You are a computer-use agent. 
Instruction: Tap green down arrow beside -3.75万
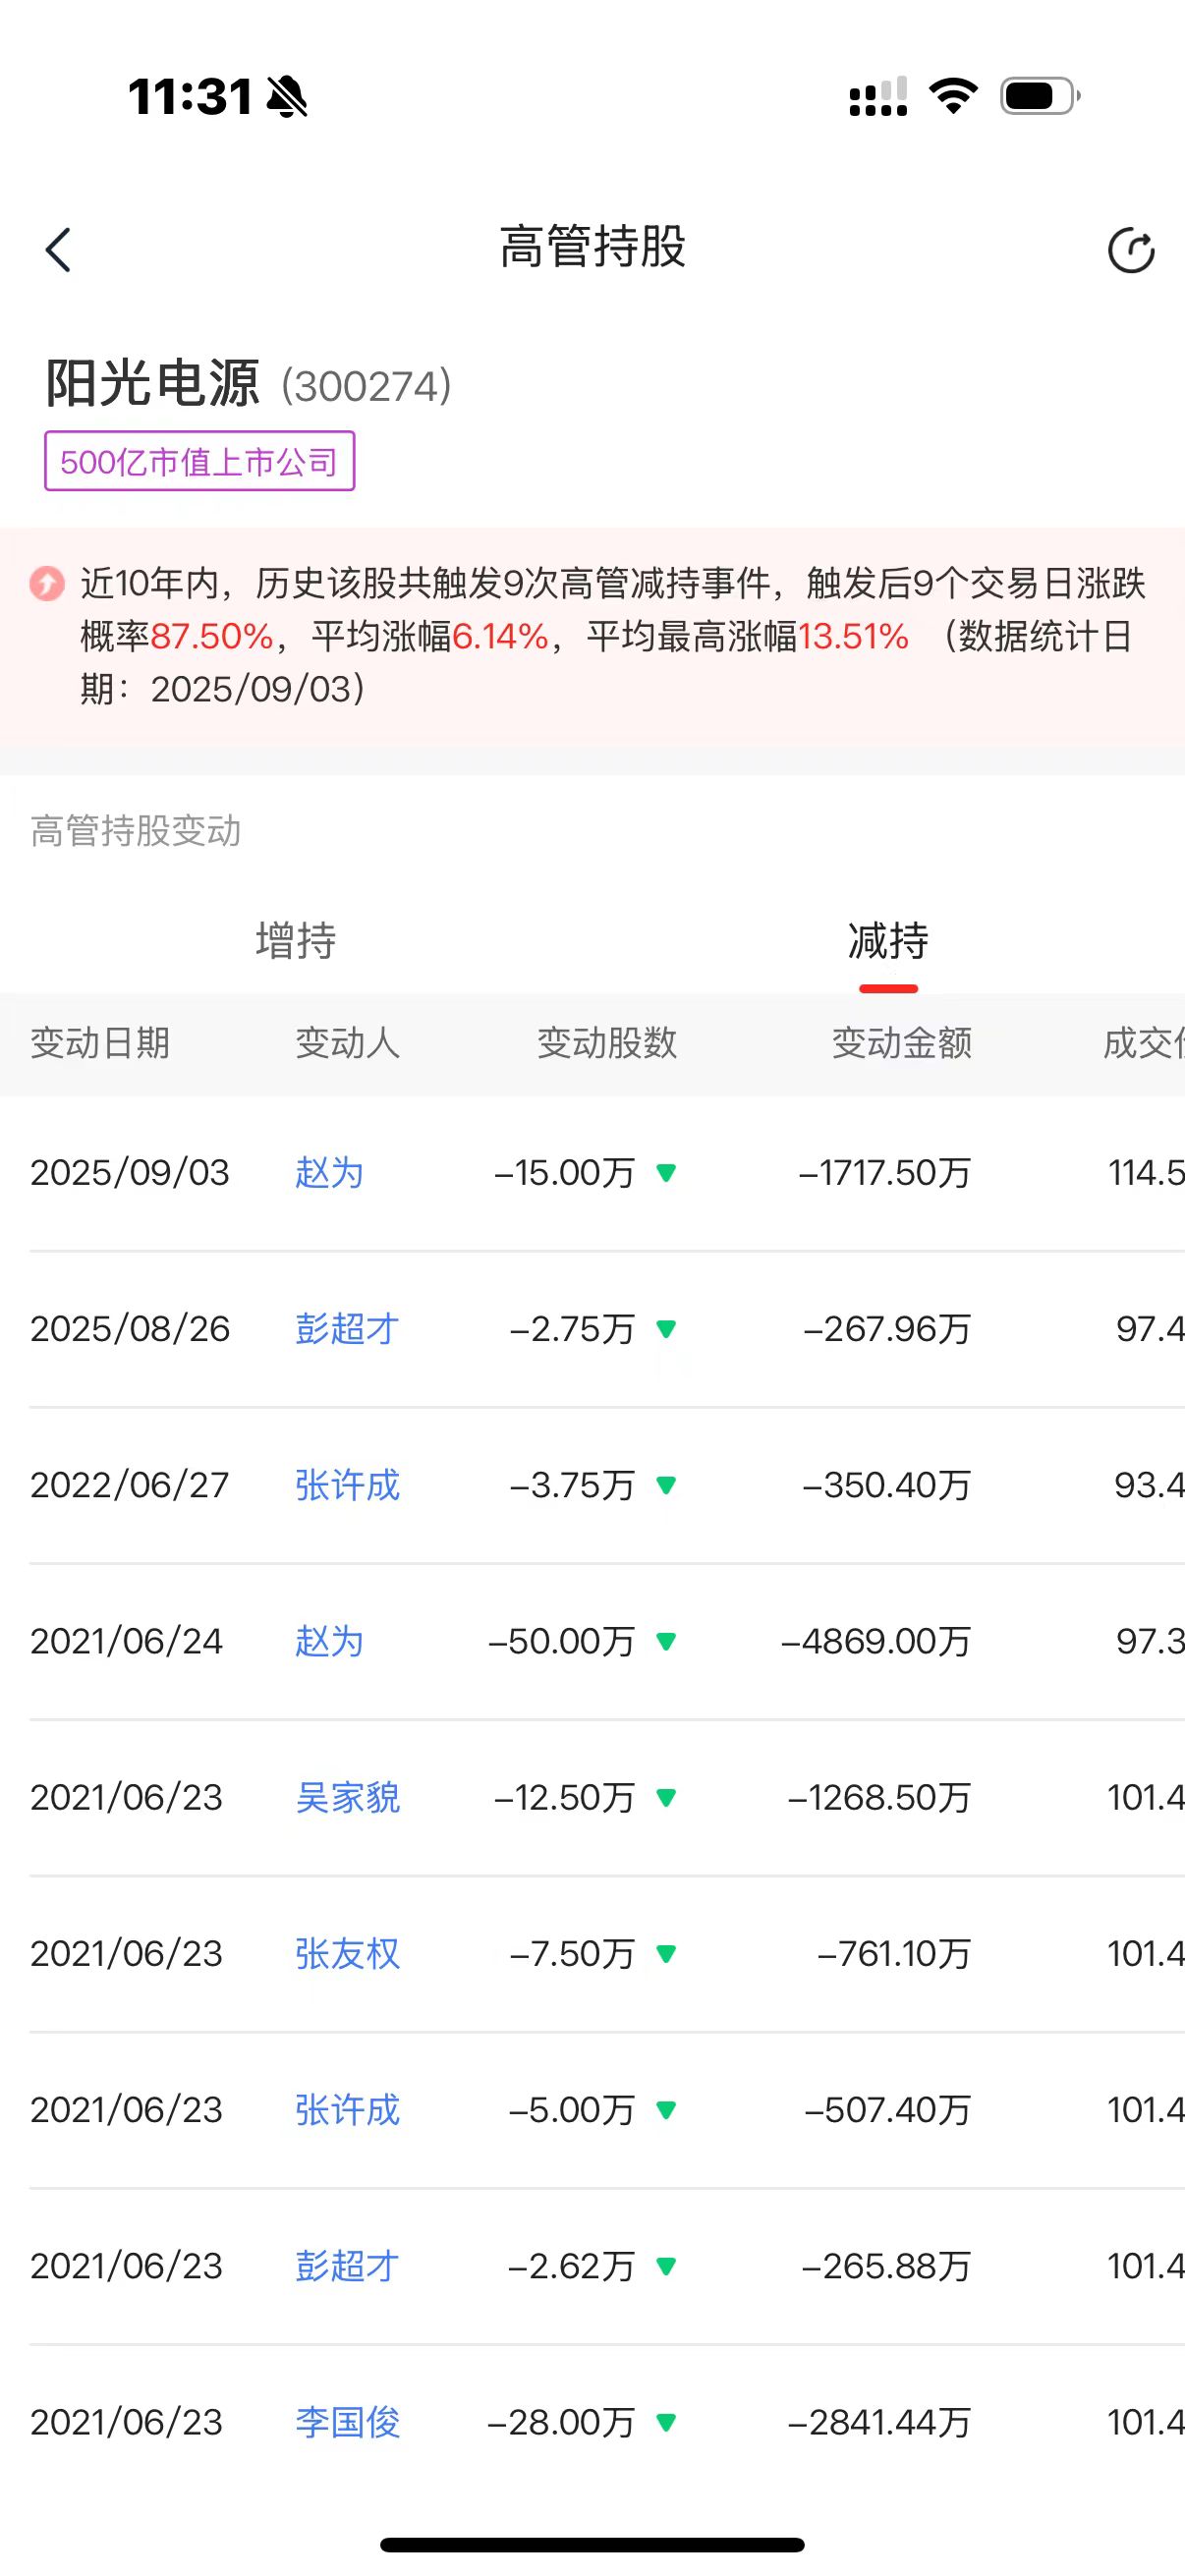tap(666, 1485)
